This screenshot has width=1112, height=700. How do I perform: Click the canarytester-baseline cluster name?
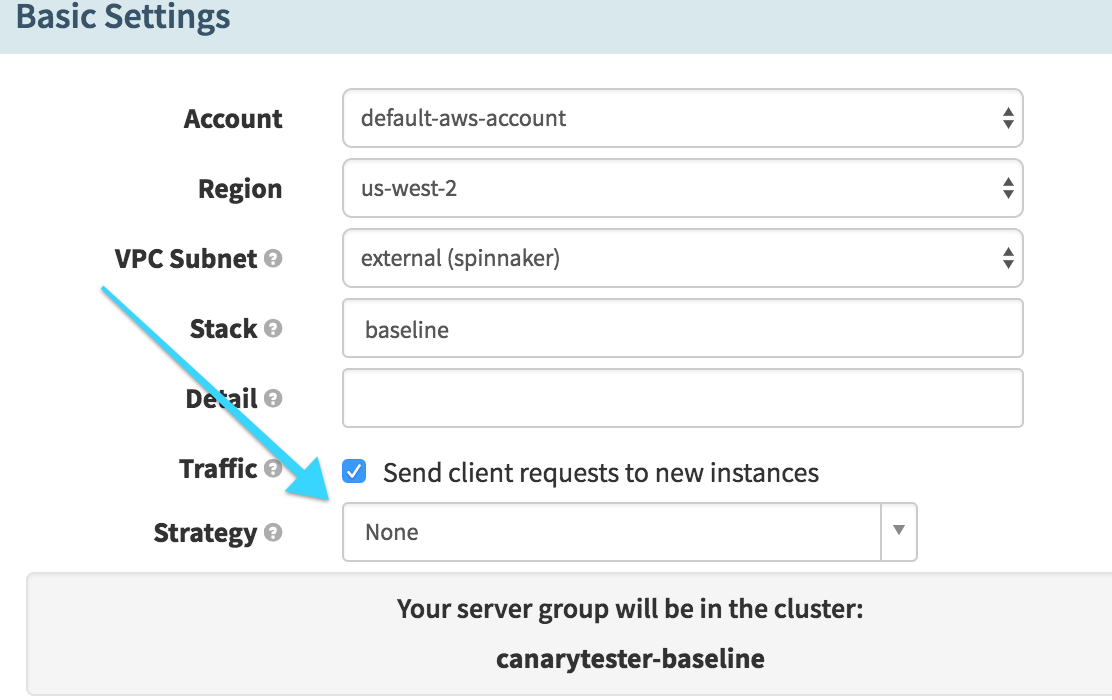[630, 659]
